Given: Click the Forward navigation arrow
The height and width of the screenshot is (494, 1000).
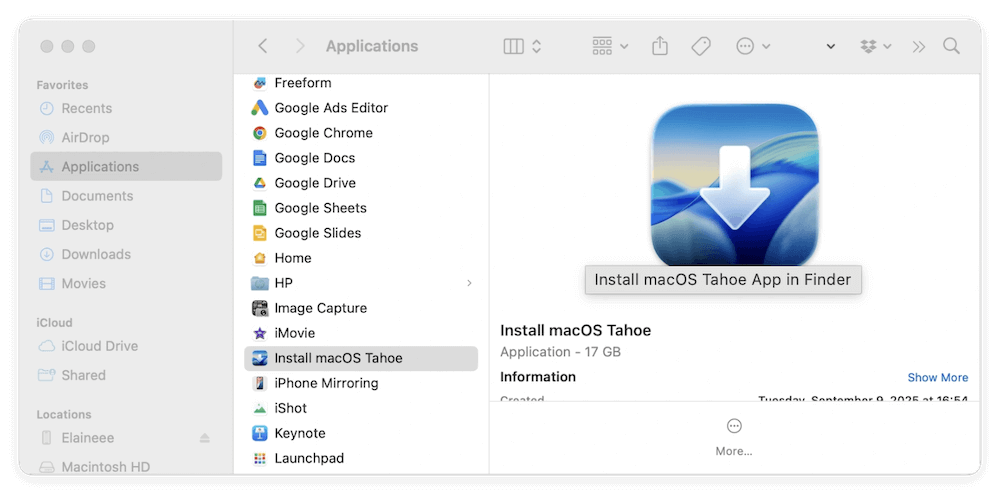Looking at the screenshot, I should 300,46.
